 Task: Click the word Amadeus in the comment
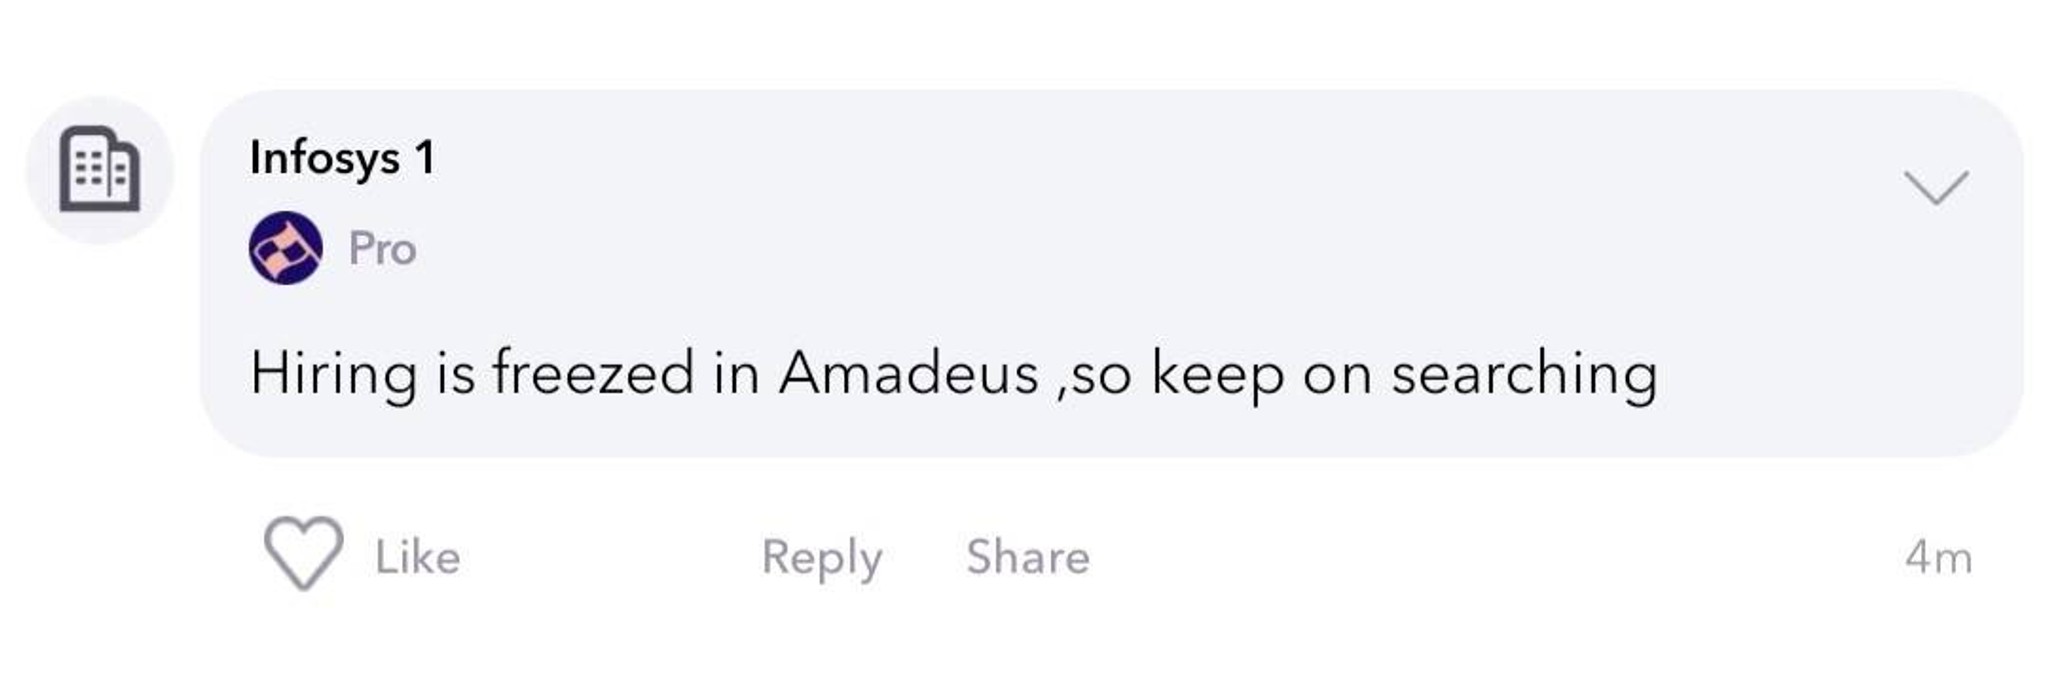coord(908,373)
